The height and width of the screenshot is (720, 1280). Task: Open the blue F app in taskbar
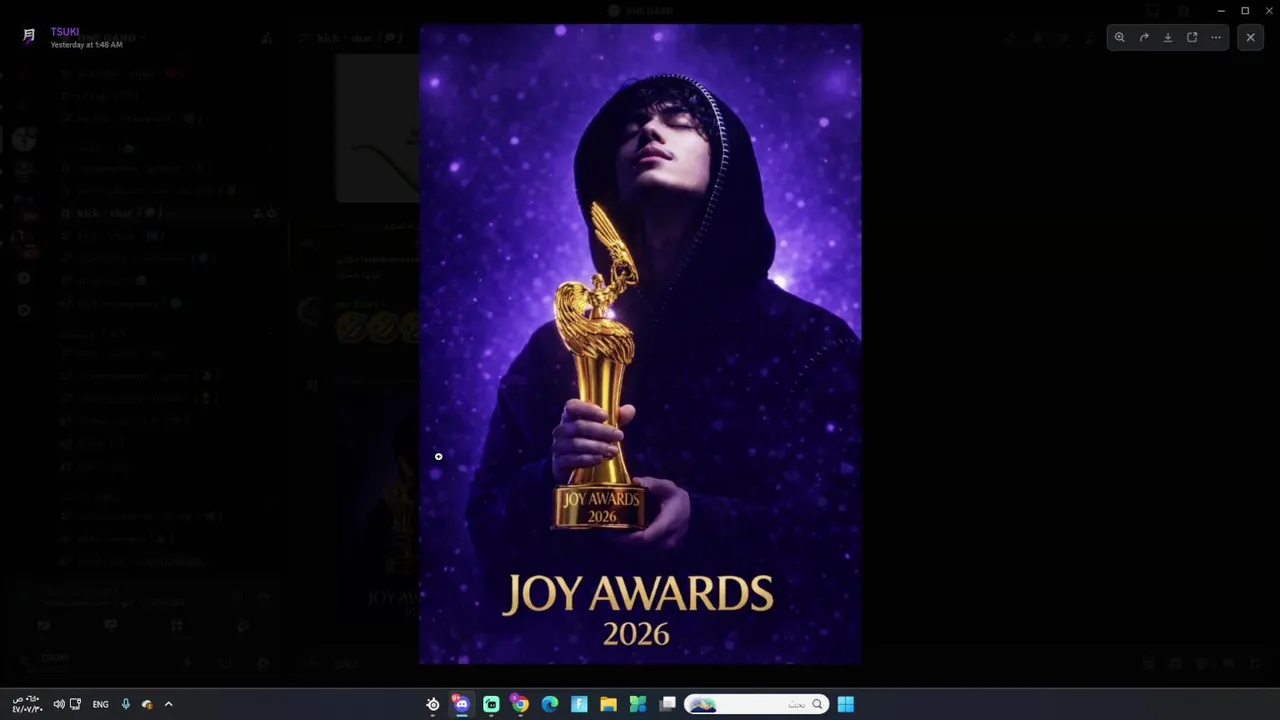(x=579, y=704)
